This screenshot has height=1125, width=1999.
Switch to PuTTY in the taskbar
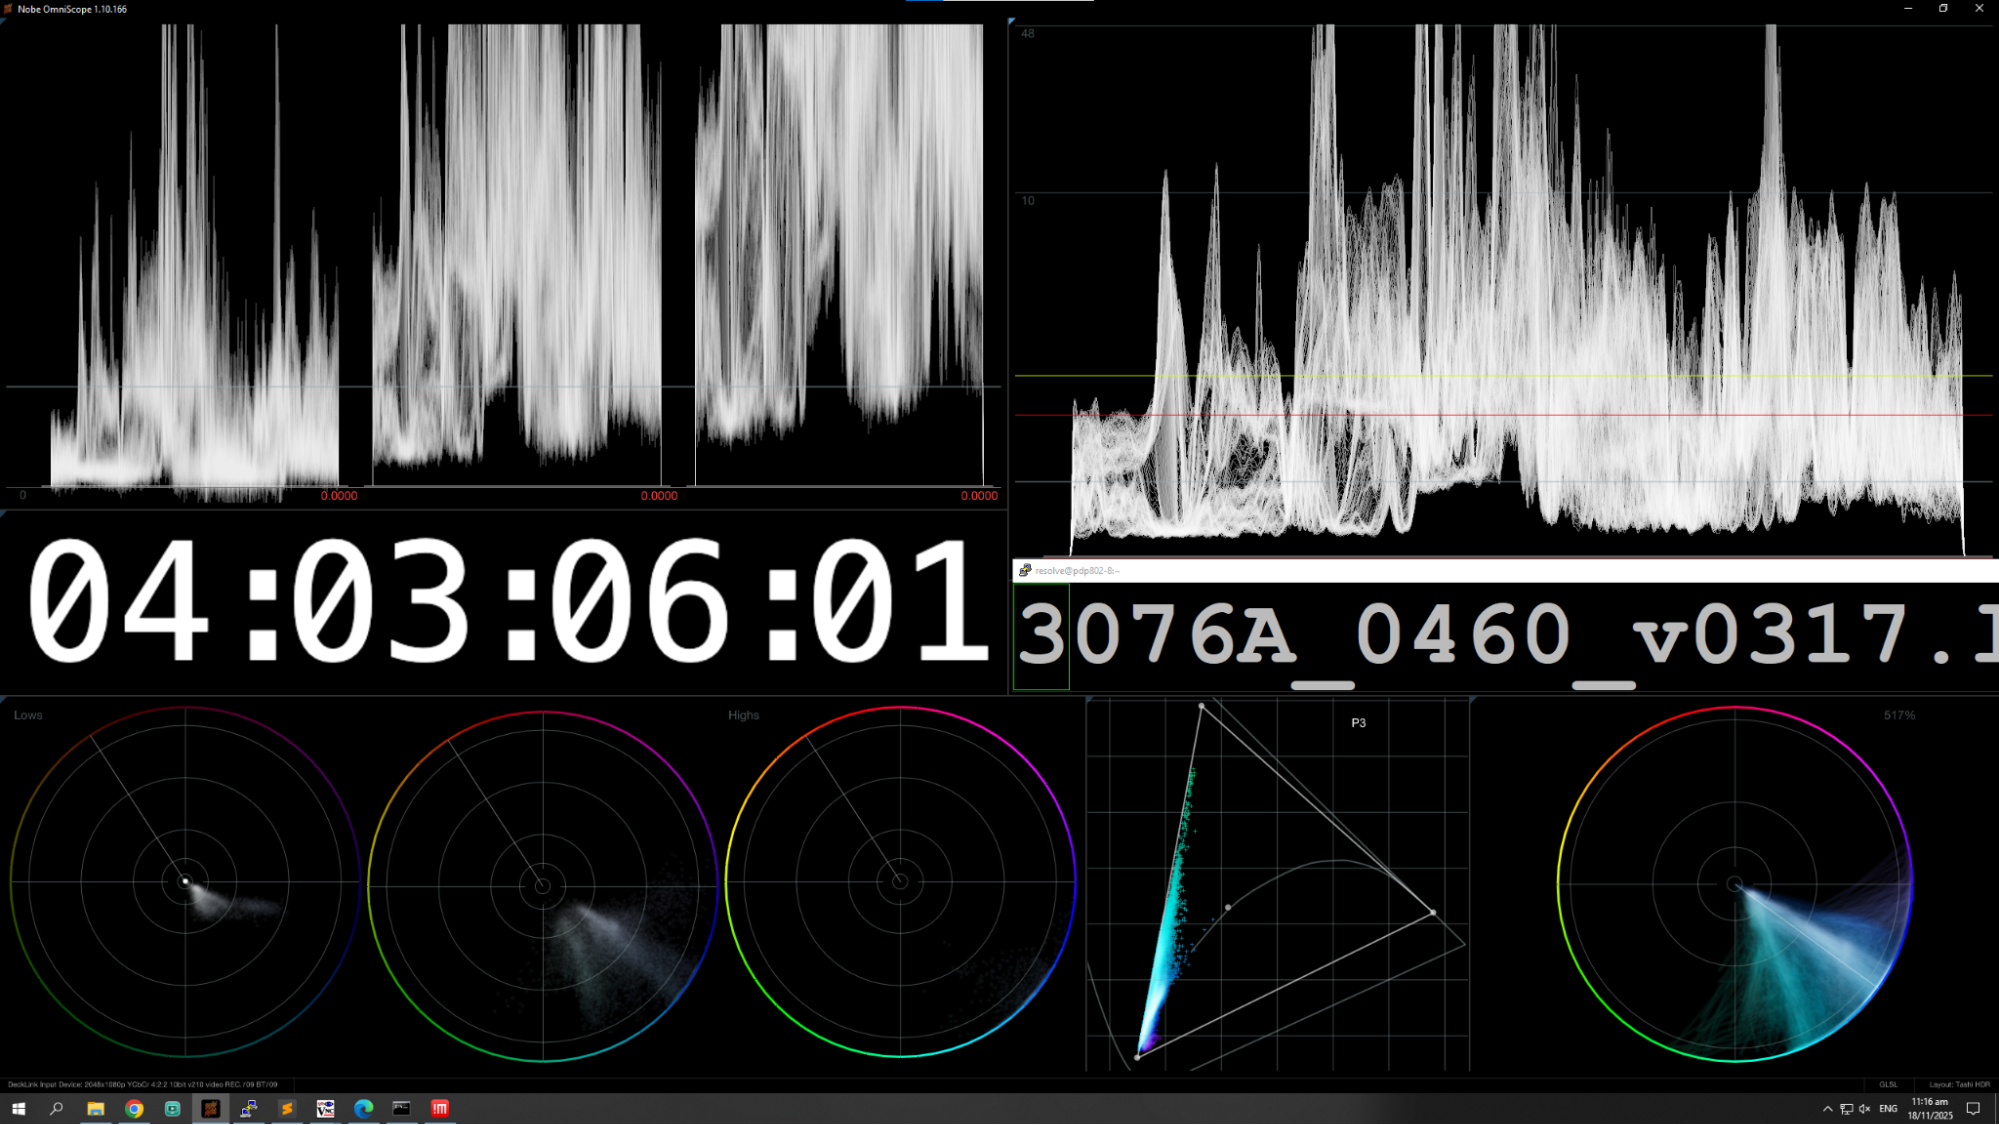pos(249,1108)
